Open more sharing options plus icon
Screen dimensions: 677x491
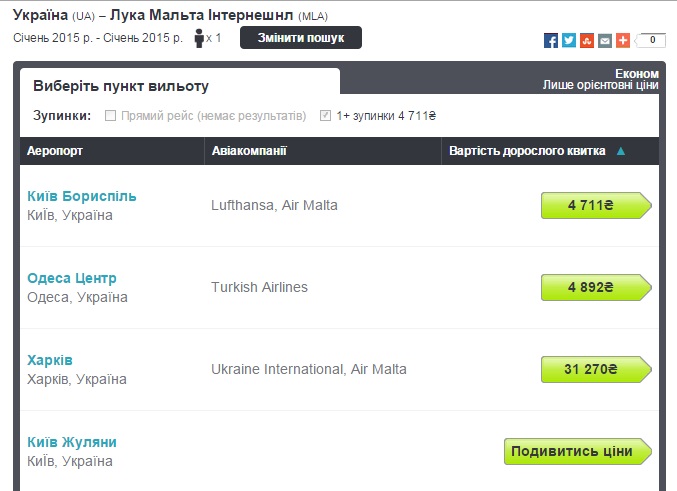click(x=623, y=41)
